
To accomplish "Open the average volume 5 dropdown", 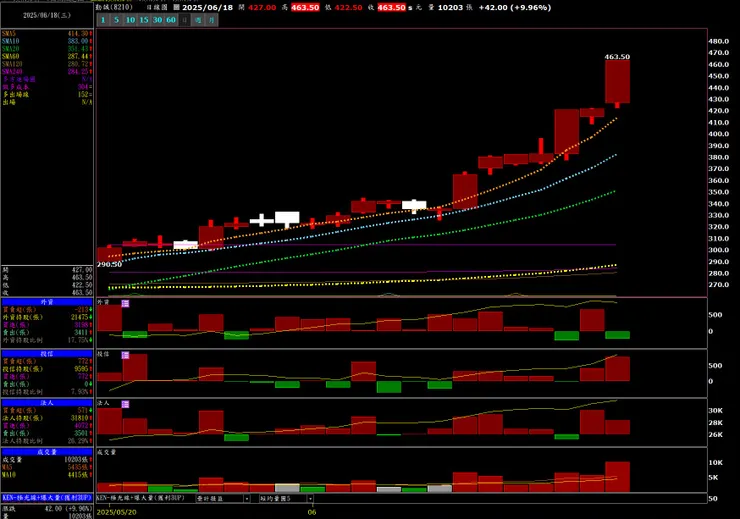I will point(286,498).
